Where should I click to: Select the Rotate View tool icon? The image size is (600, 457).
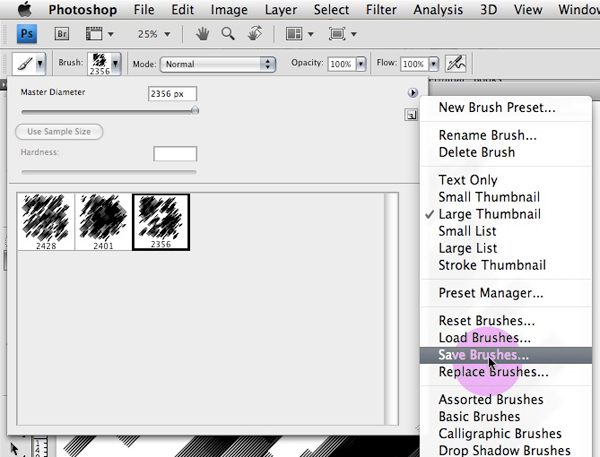[255, 34]
